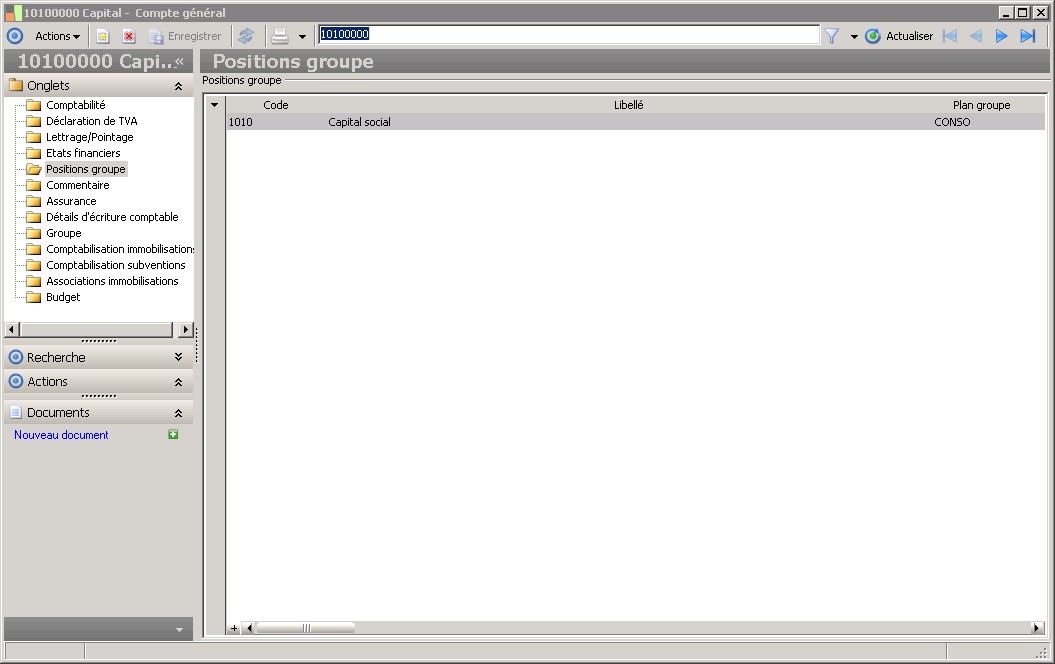
Task: Maximize the Compte général window
Action: click(1023, 13)
